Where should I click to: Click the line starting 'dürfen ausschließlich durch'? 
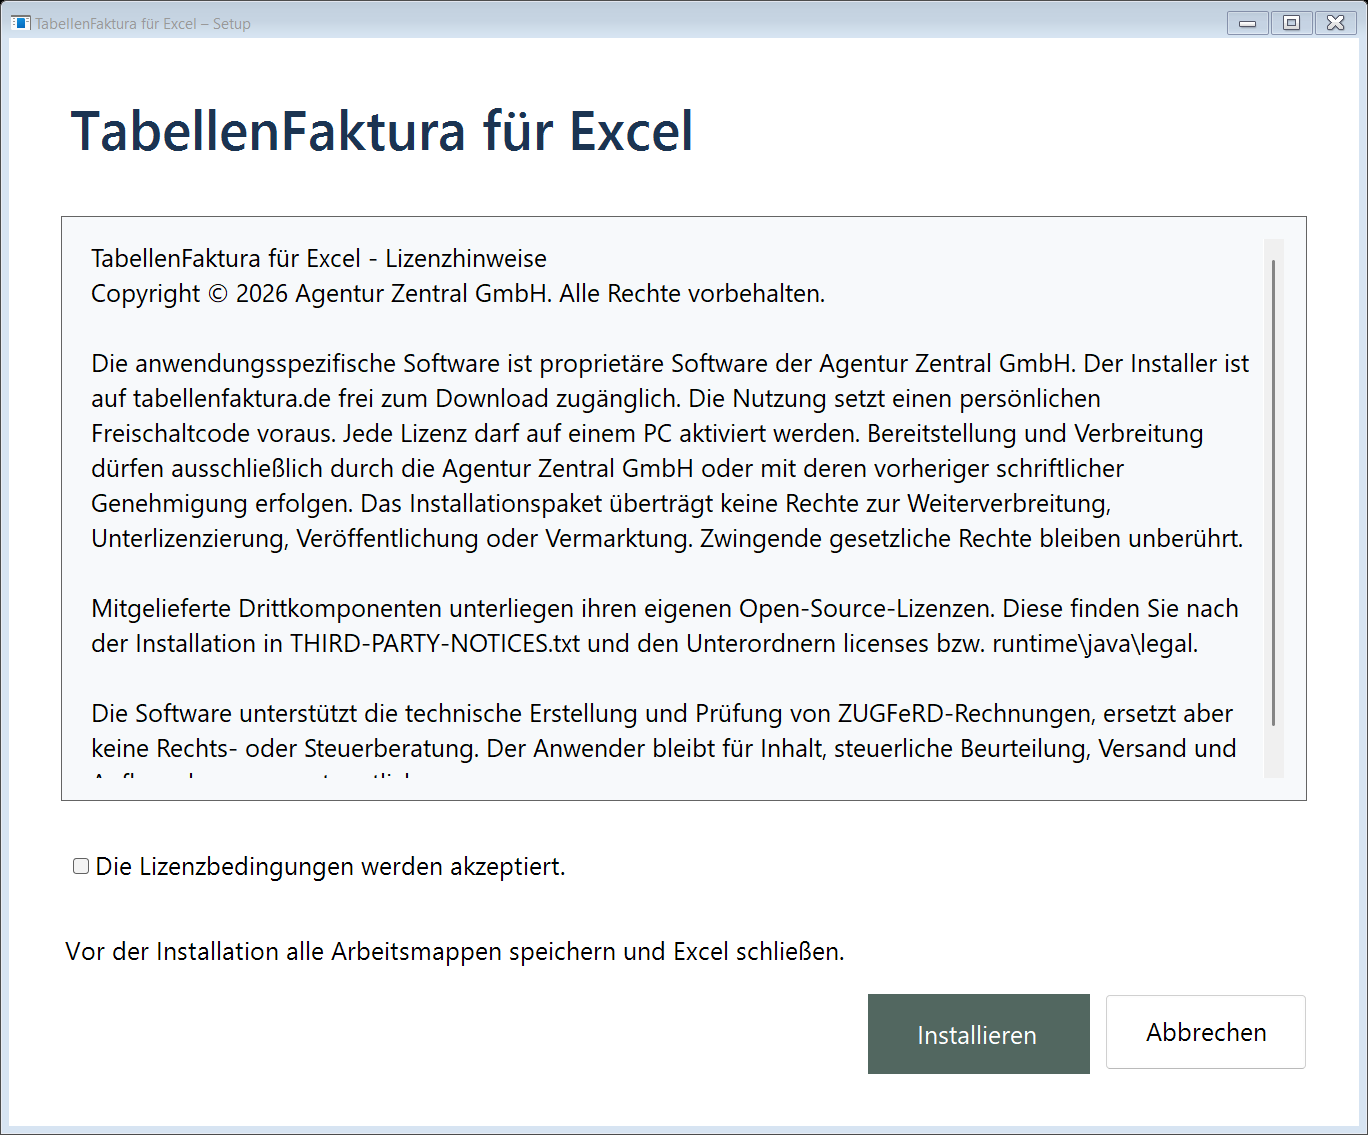(x=608, y=468)
